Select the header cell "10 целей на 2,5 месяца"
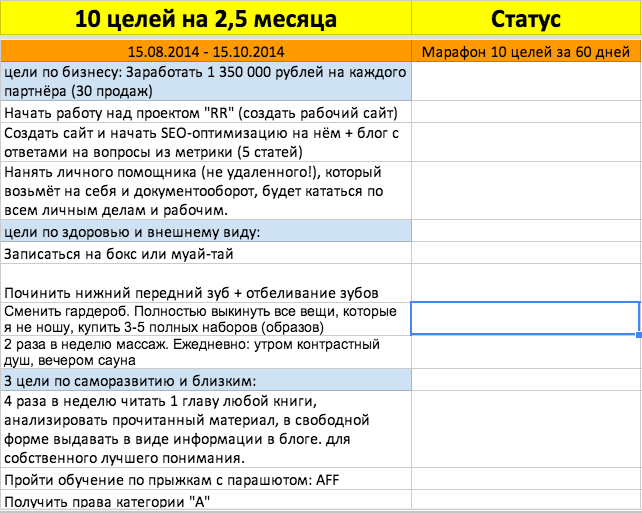Image resolution: width=642 pixels, height=513 pixels. (x=206, y=18)
